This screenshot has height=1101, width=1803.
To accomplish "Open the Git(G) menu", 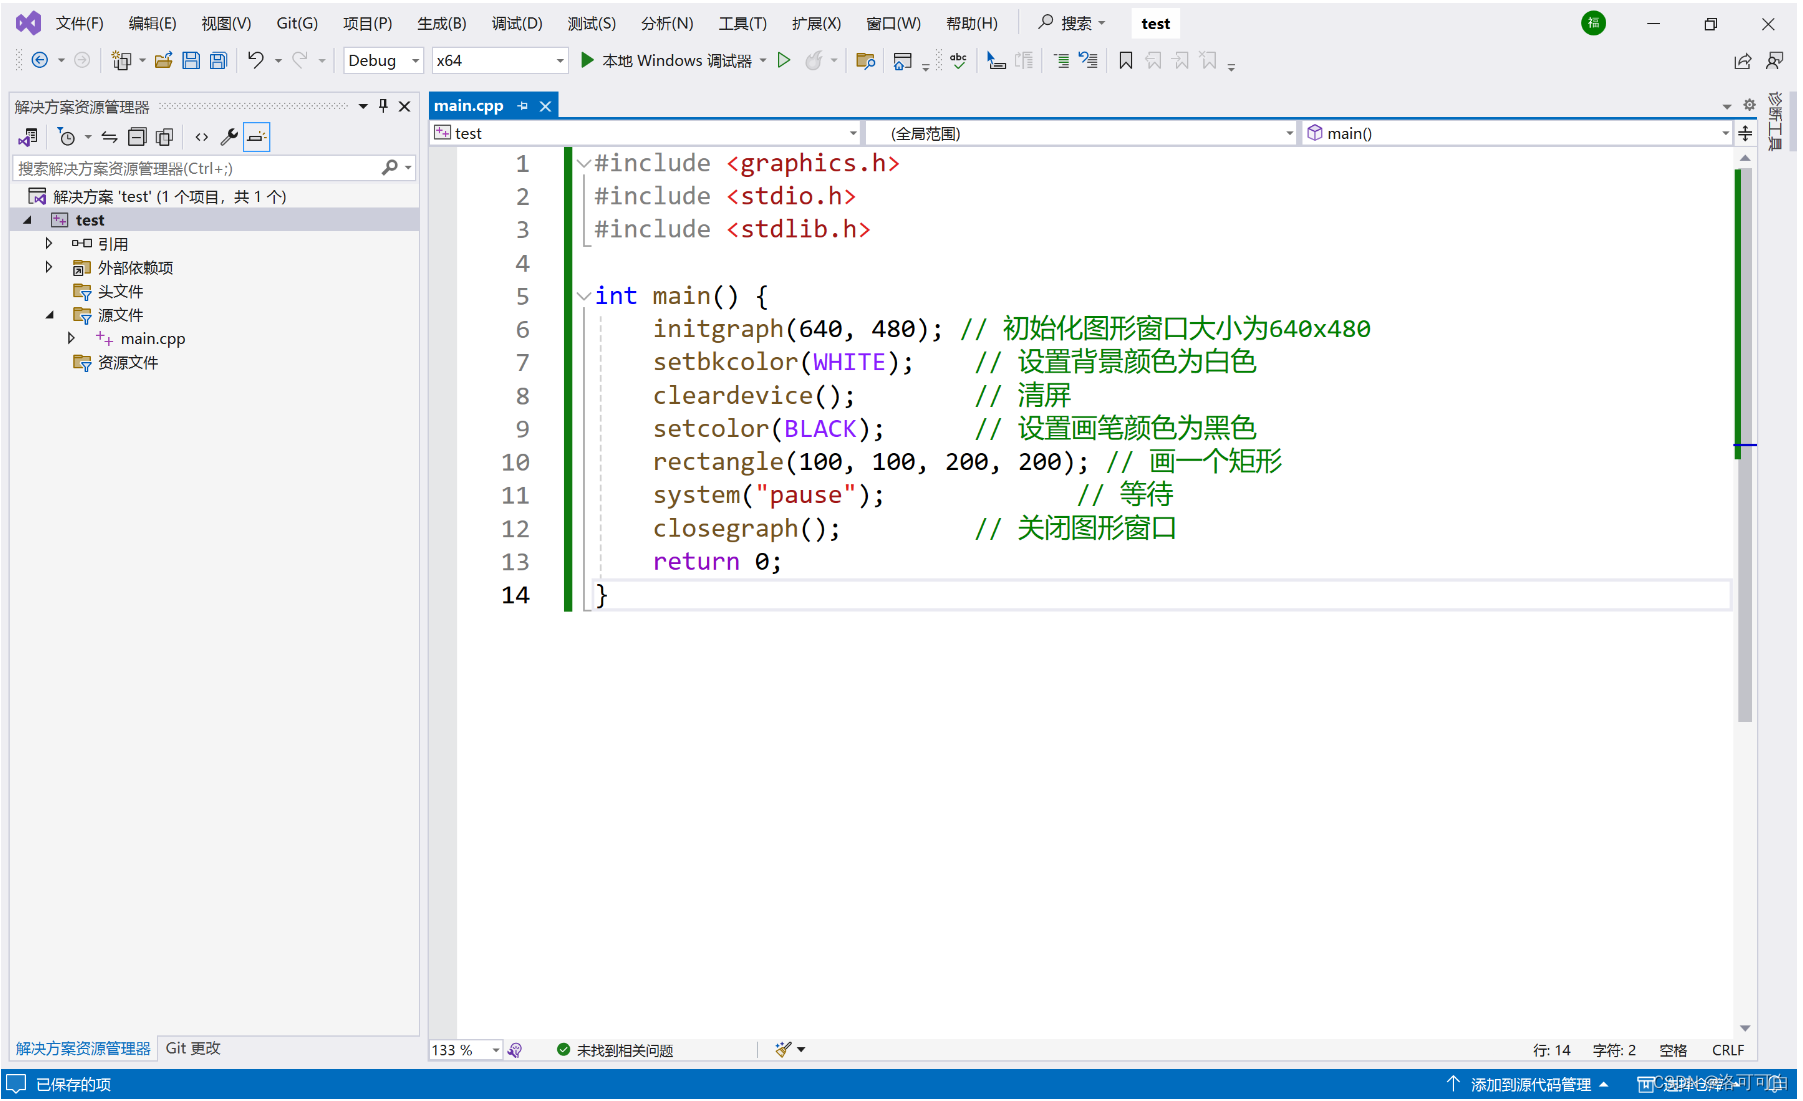I will tap(296, 23).
